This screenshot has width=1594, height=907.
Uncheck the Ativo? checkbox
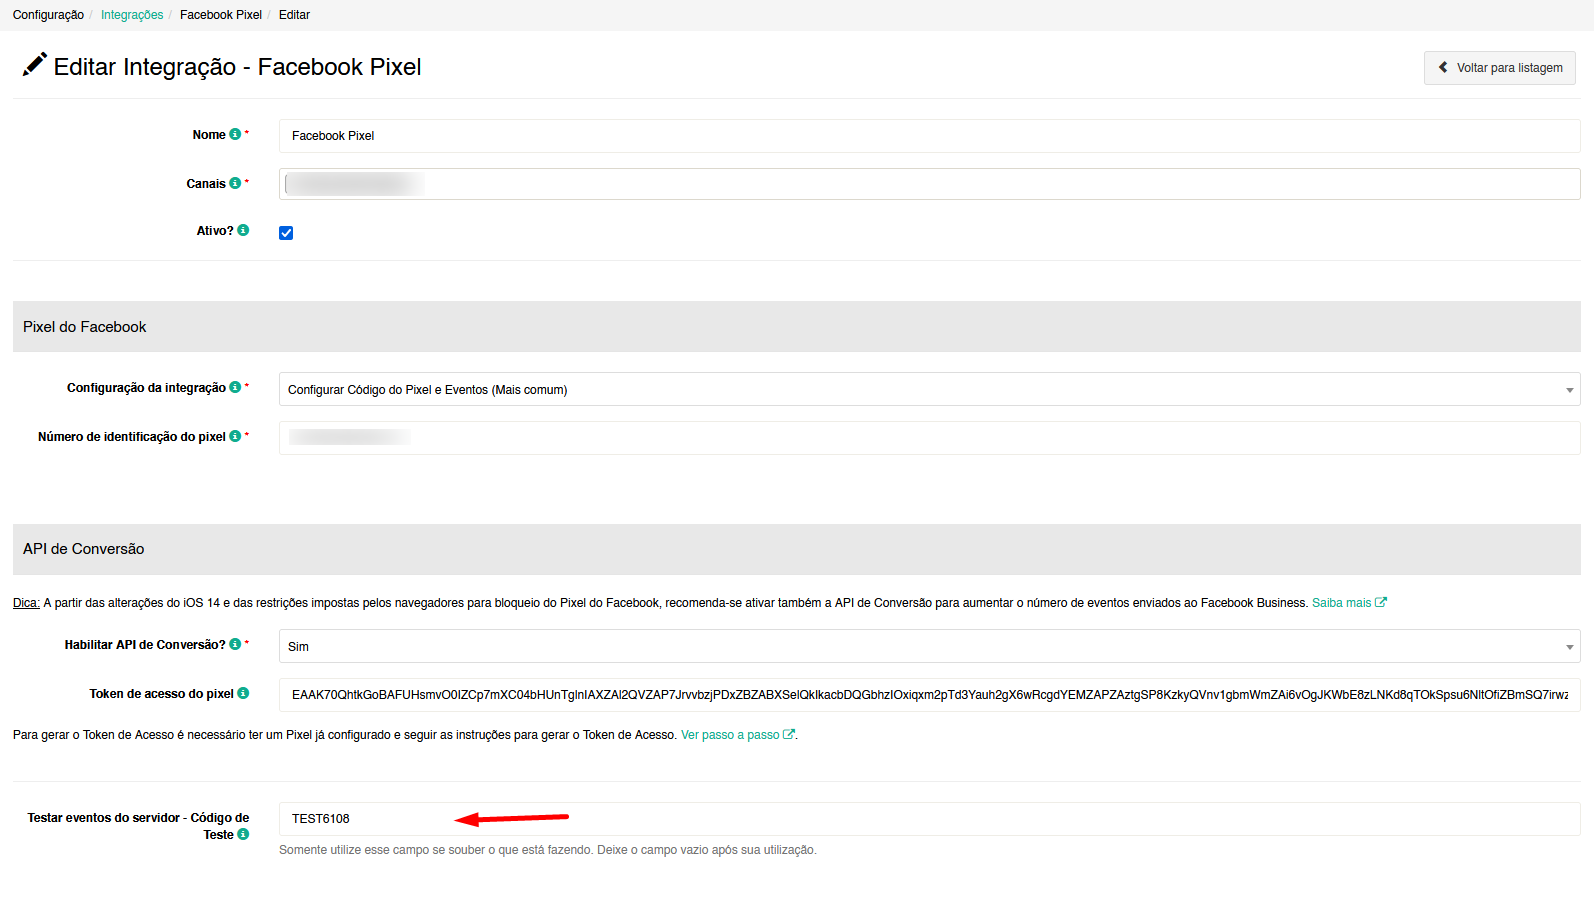(x=286, y=233)
